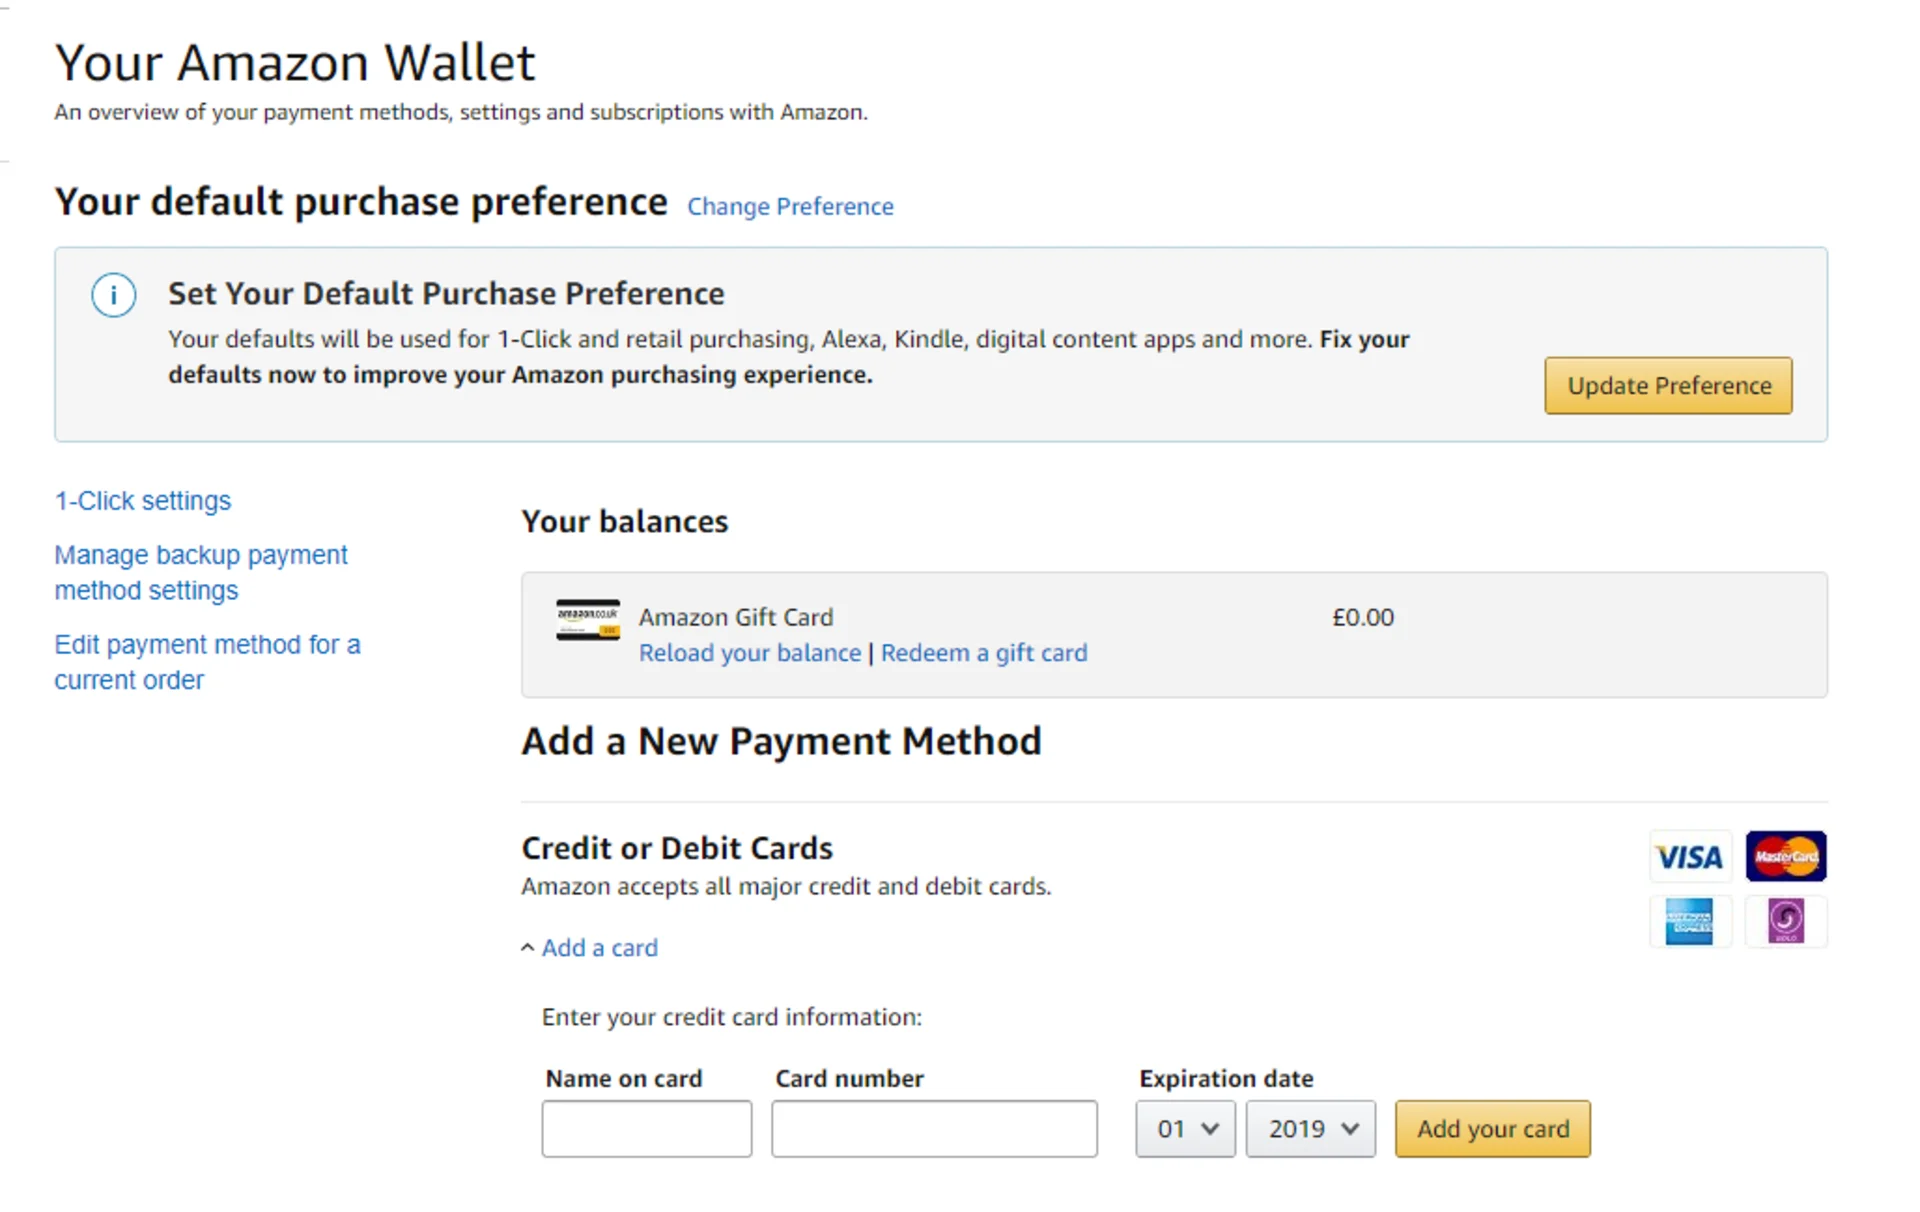Open the expiration month dropdown
Image resolution: width=1920 pixels, height=1212 pixels.
(x=1185, y=1128)
